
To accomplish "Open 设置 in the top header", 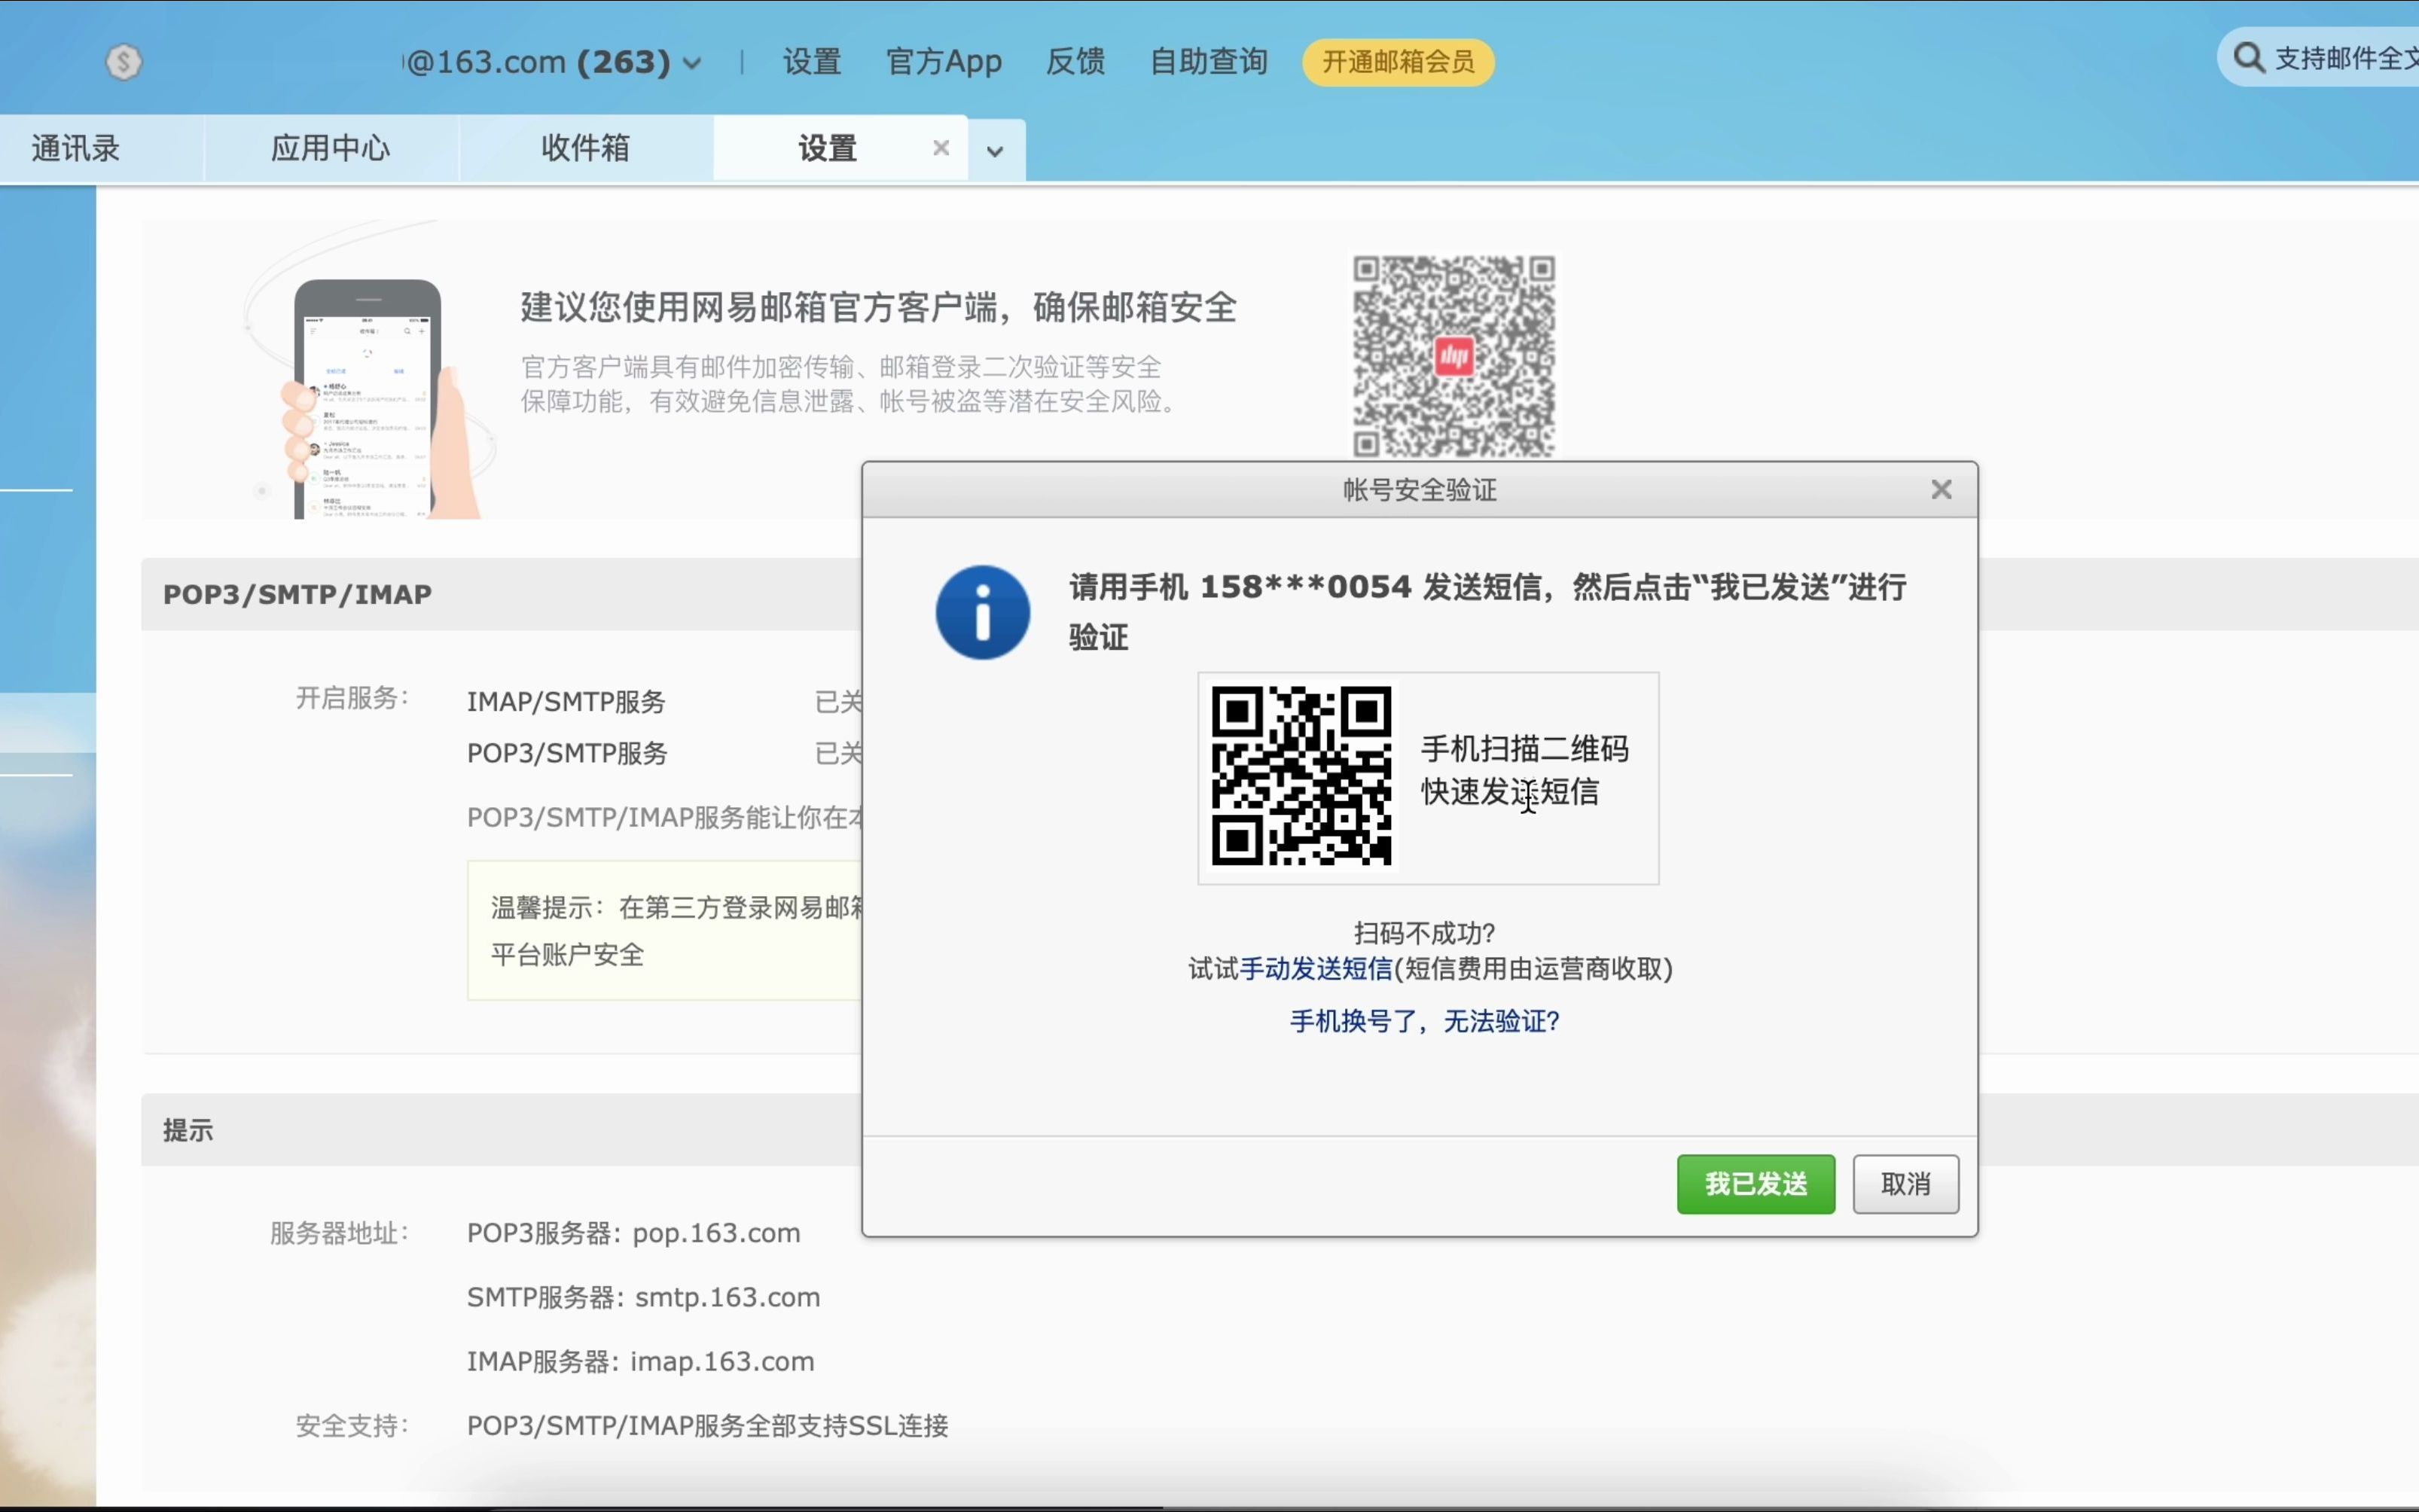I will pyautogui.click(x=811, y=62).
